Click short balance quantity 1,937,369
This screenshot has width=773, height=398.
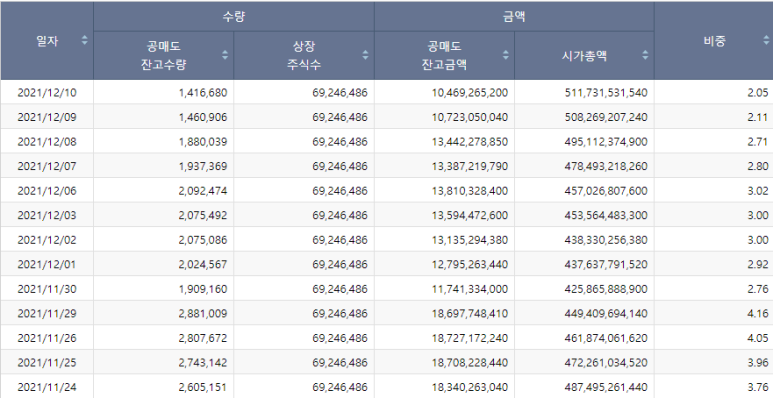(203, 166)
